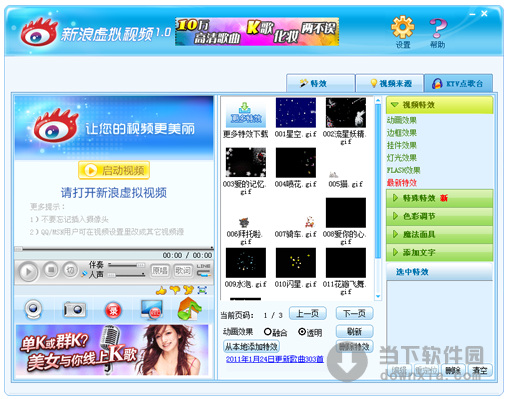Viewport: 507px width, 399px height.
Task: Adjust the 伴奏 accompaniment volume slider
Action: tap(127, 265)
